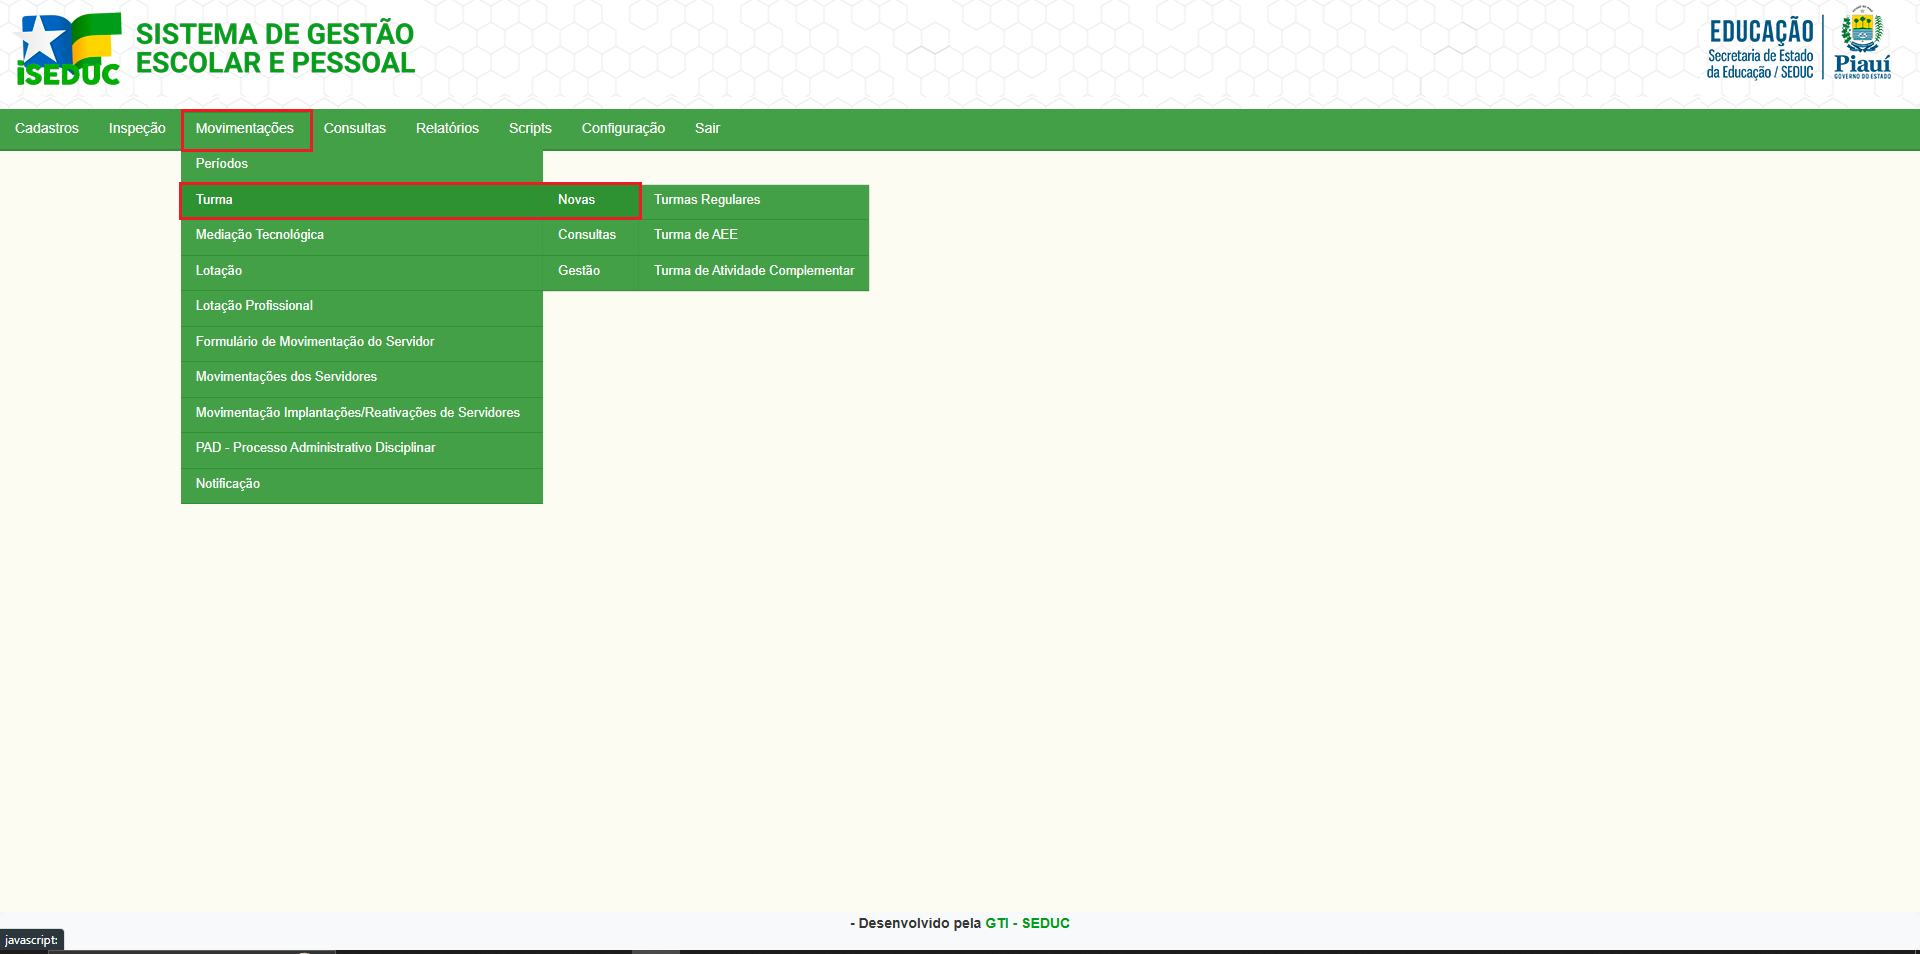1920x954 pixels.
Task: Choose Turma de Atividade Complementar
Action: coord(754,271)
